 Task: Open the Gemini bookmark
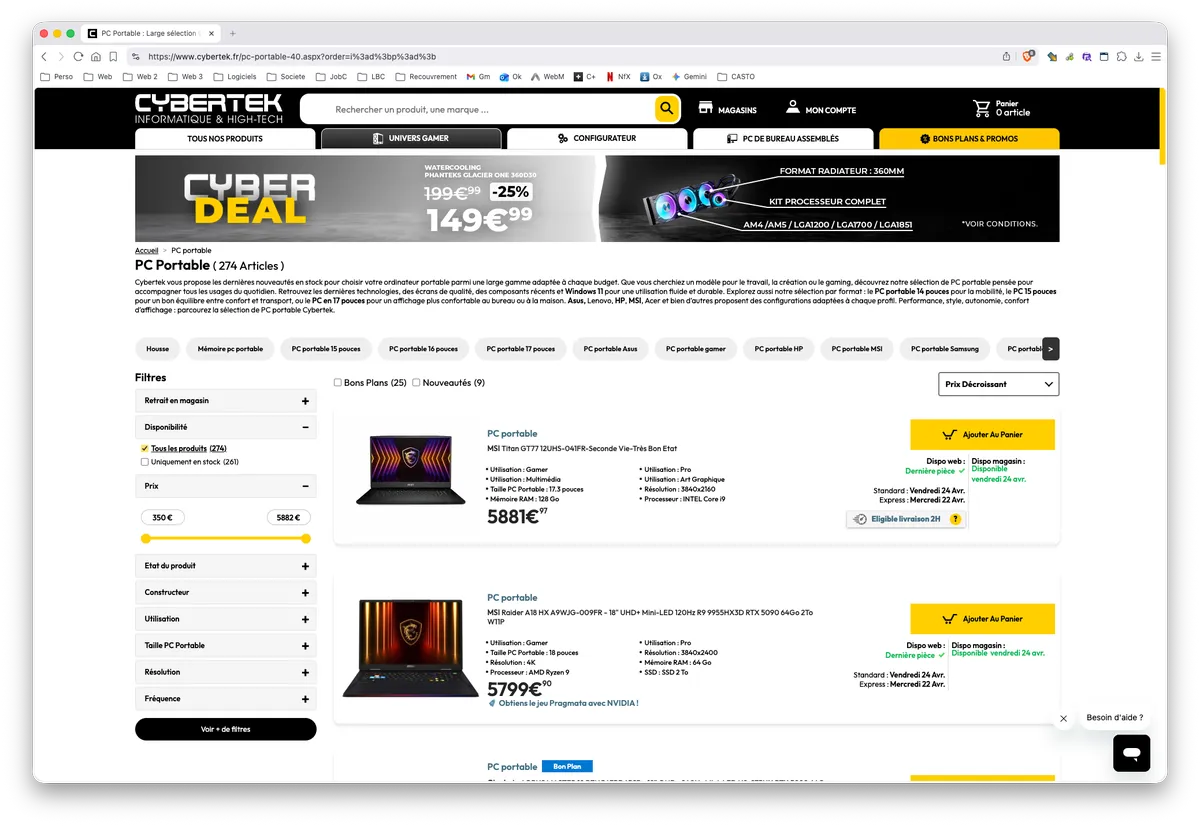point(689,76)
